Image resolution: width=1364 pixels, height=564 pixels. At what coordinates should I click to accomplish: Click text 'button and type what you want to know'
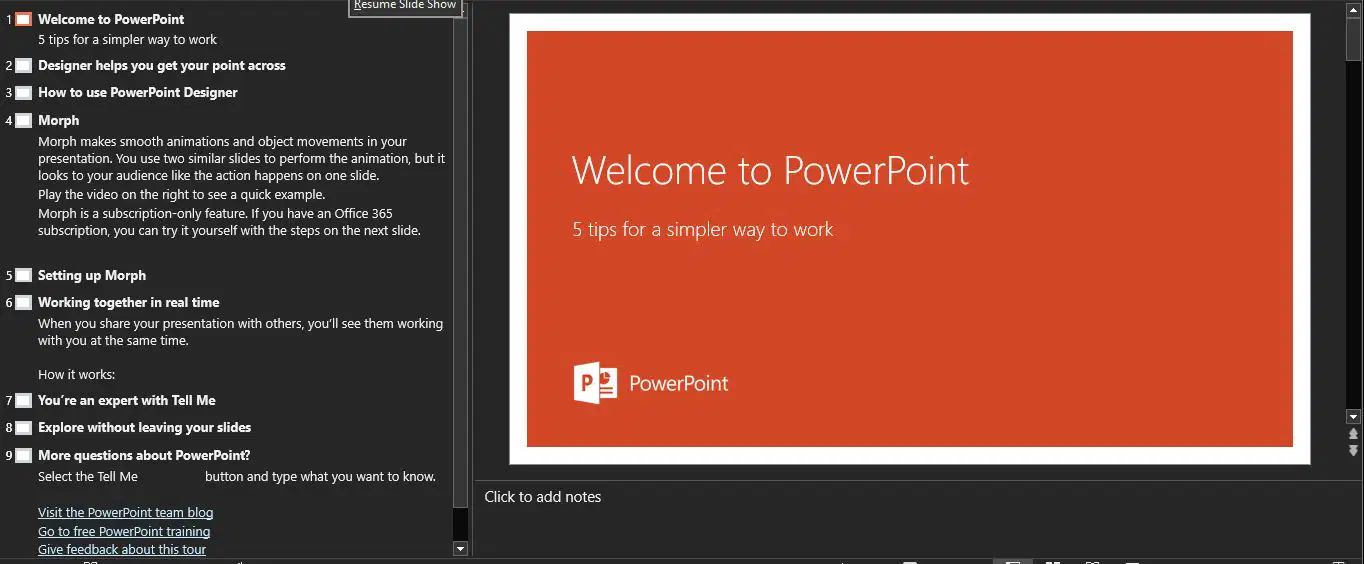point(320,477)
